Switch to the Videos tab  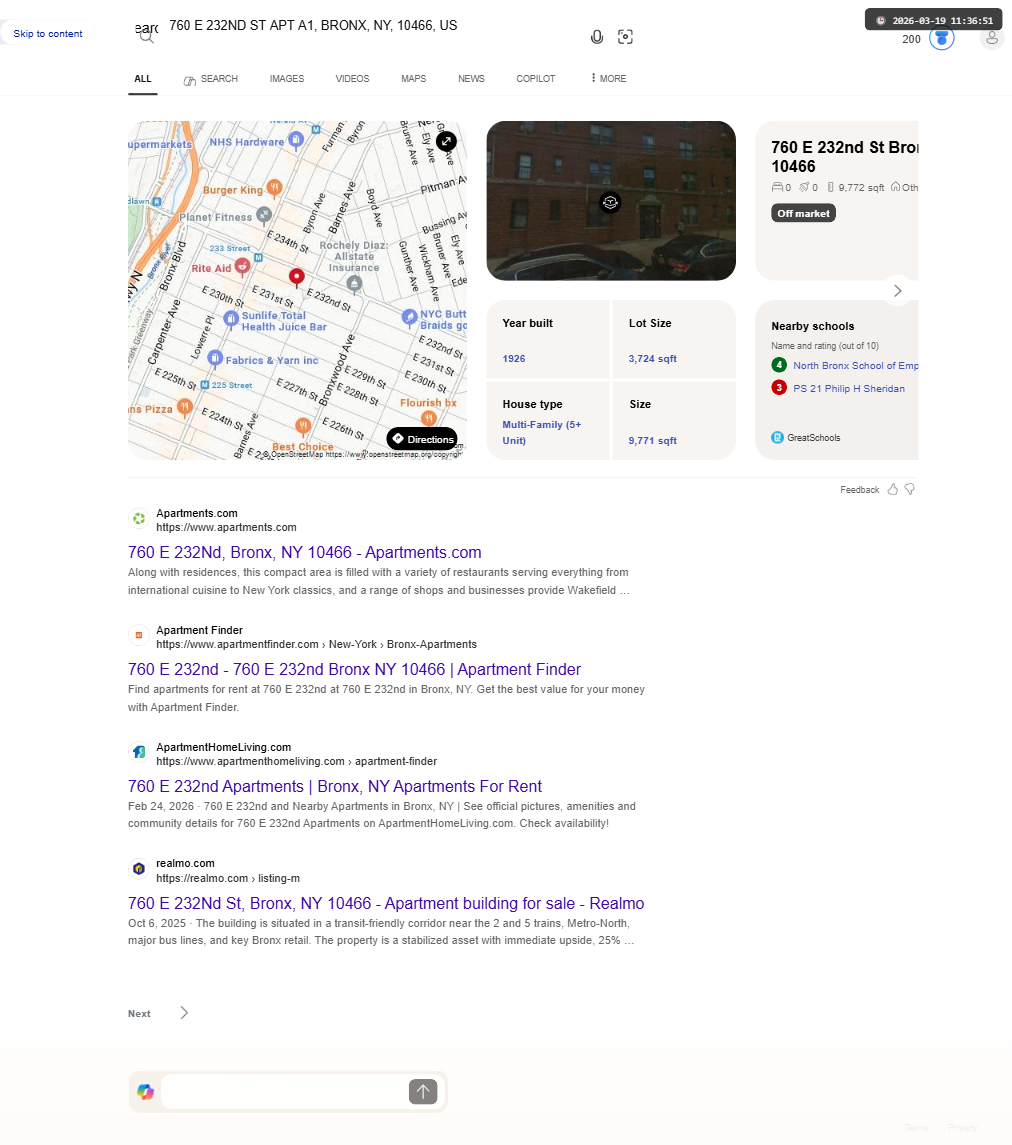(352, 78)
